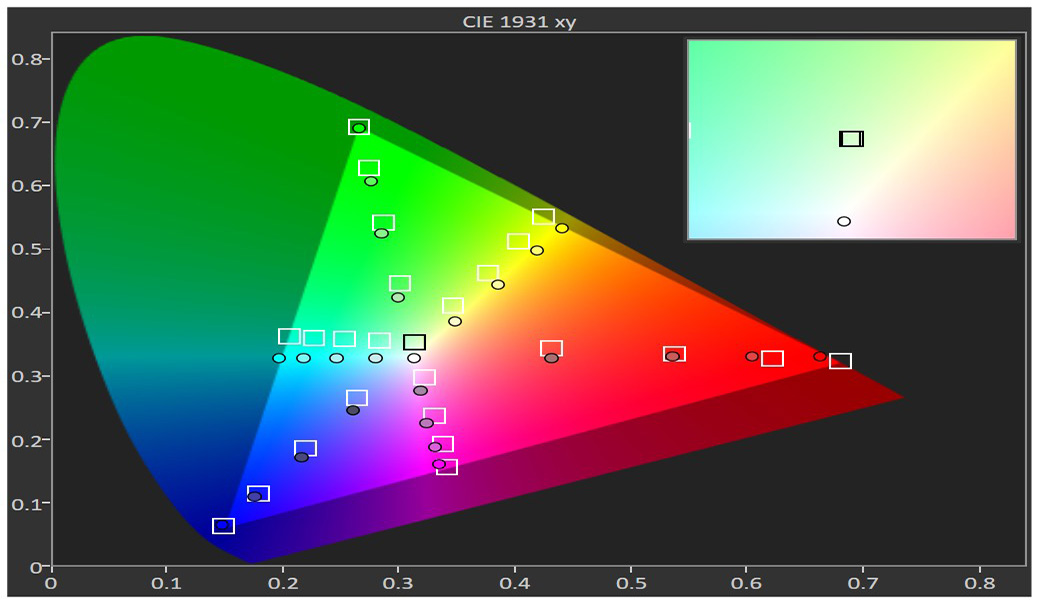Screen dimensions: 1040x600
Task: Click the red target square containing a measured dot
Action: pyautogui.click(x=674, y=354)
